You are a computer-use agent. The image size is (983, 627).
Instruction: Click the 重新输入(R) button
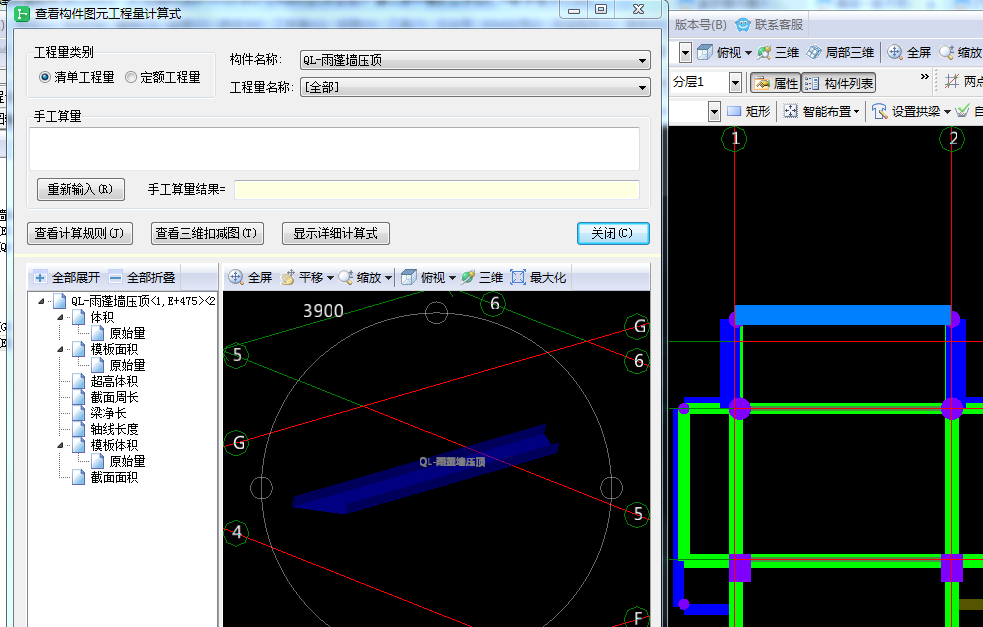pyautogui.click(x=81, y=189)
